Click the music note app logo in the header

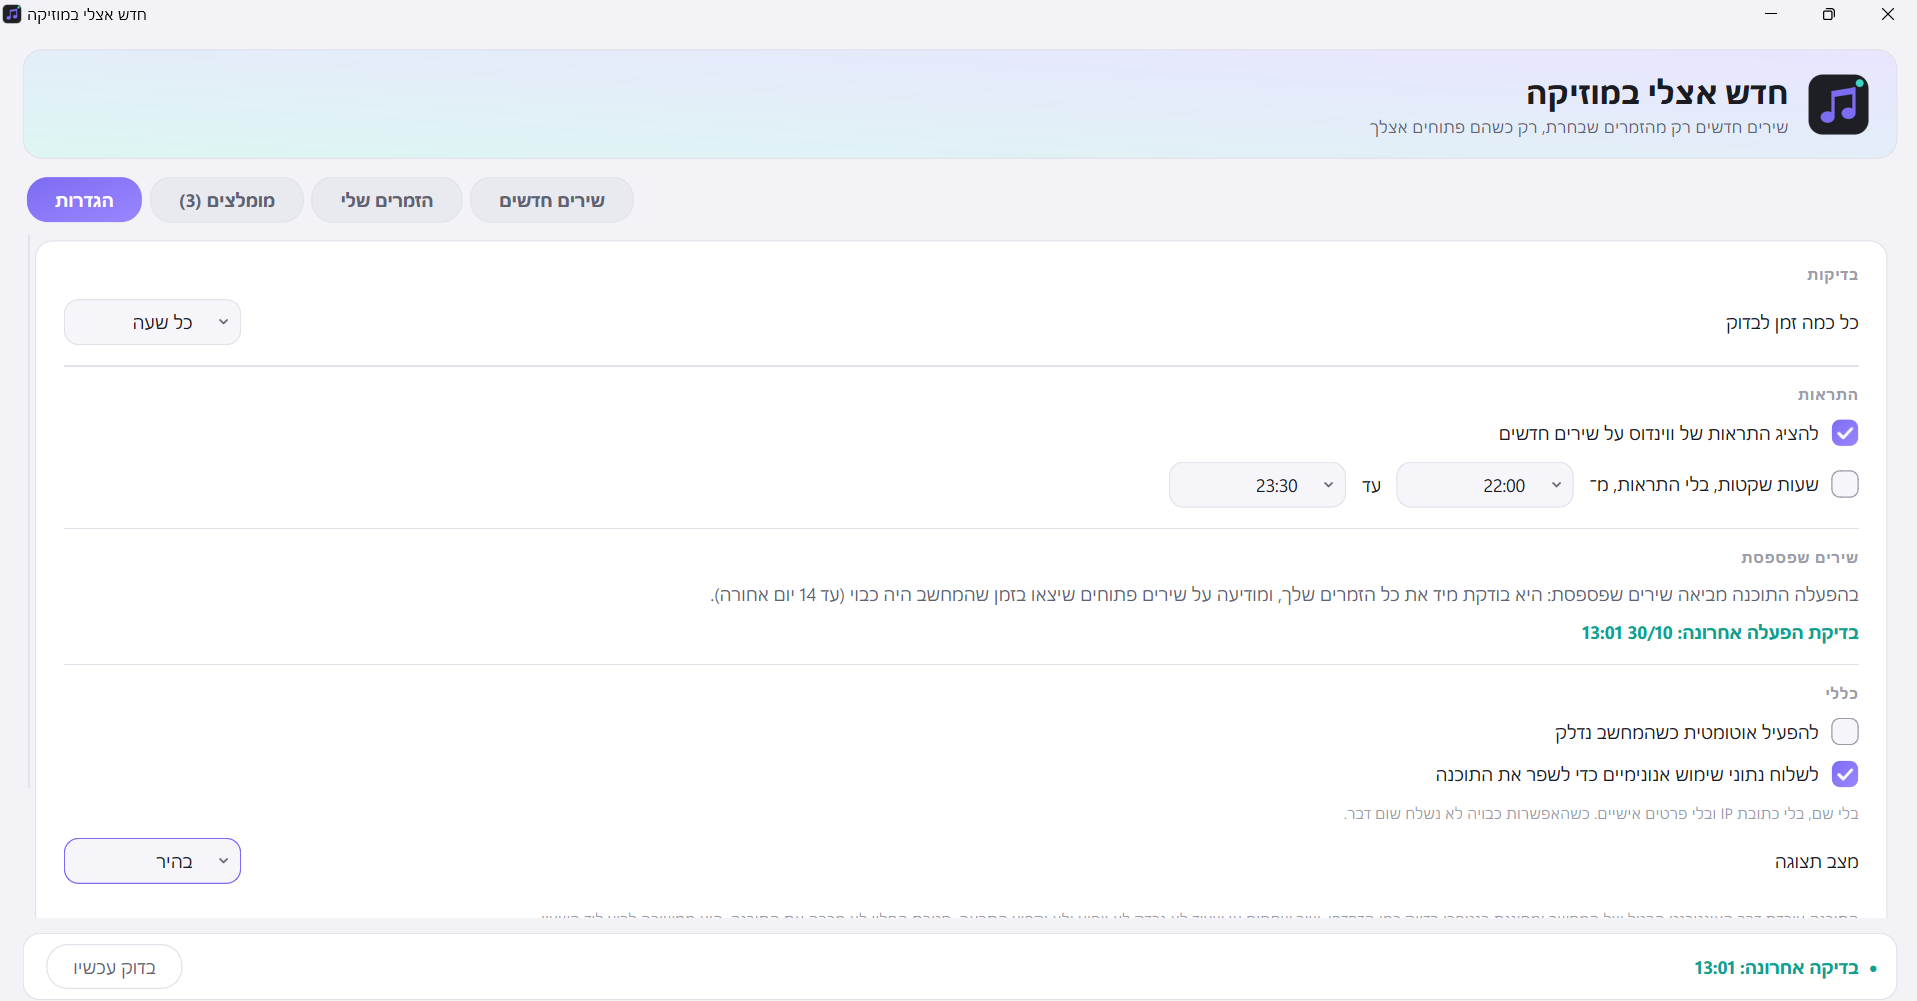pos(1838,104)
